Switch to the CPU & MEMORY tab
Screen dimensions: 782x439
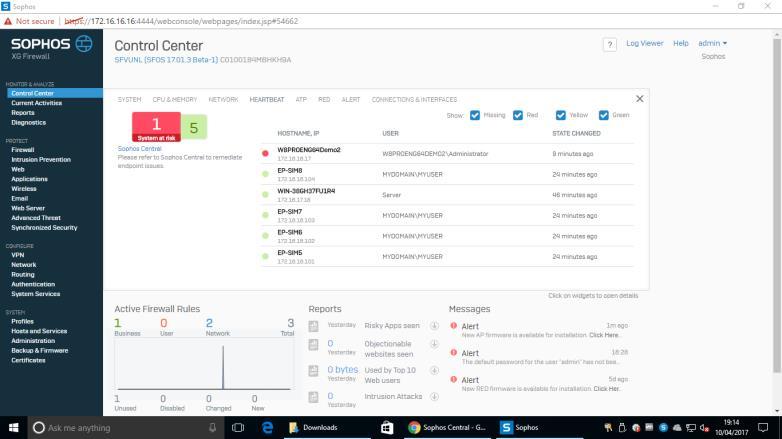click(x=175, y=100)
